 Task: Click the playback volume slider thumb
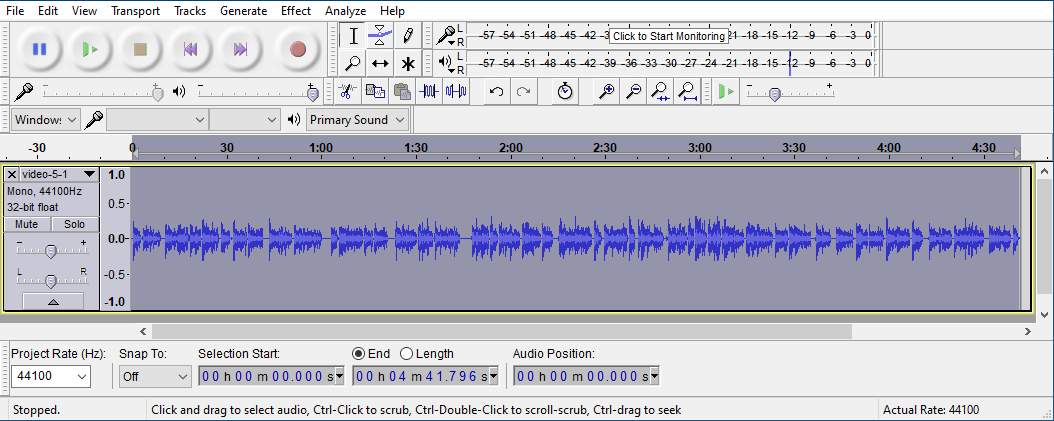pos(312,93)
